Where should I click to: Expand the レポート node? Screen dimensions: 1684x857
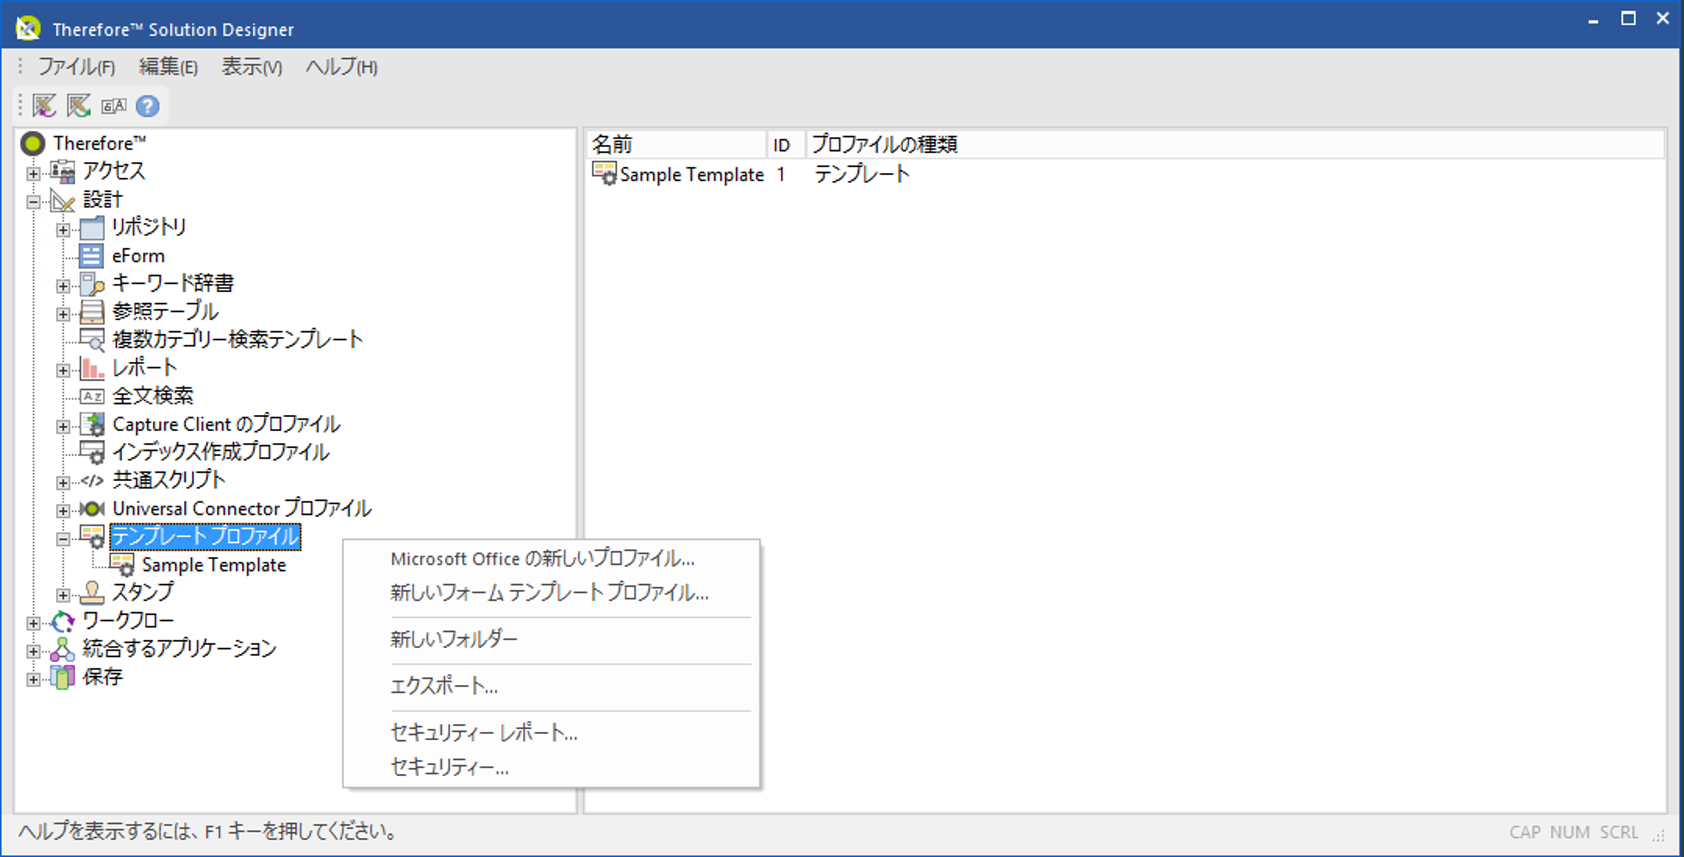point(63,370)
